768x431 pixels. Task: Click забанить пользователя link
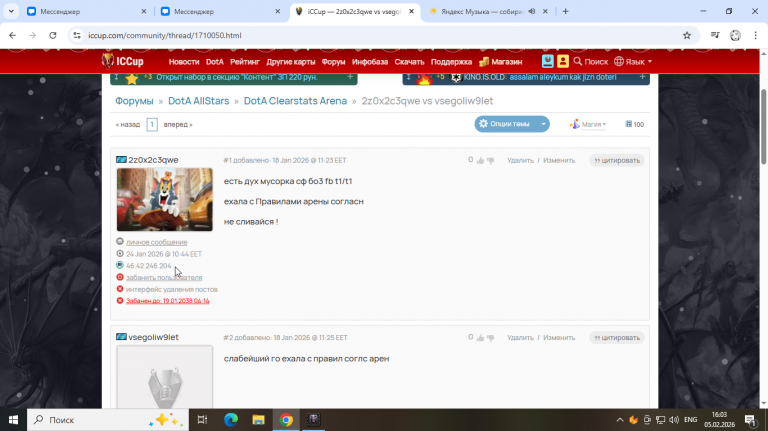164,277
